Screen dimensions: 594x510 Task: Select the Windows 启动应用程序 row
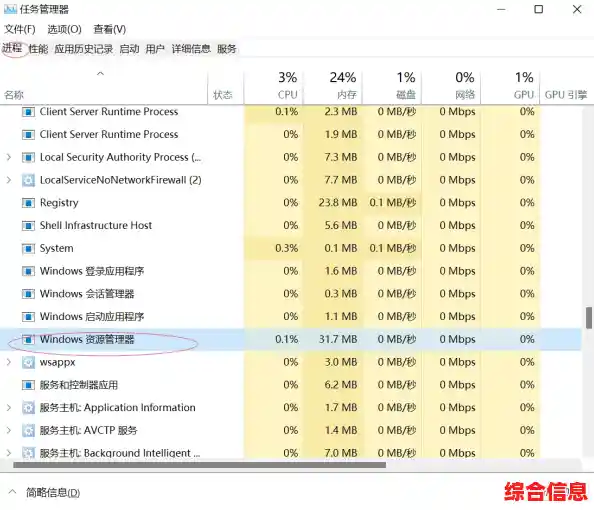(291, 317)
